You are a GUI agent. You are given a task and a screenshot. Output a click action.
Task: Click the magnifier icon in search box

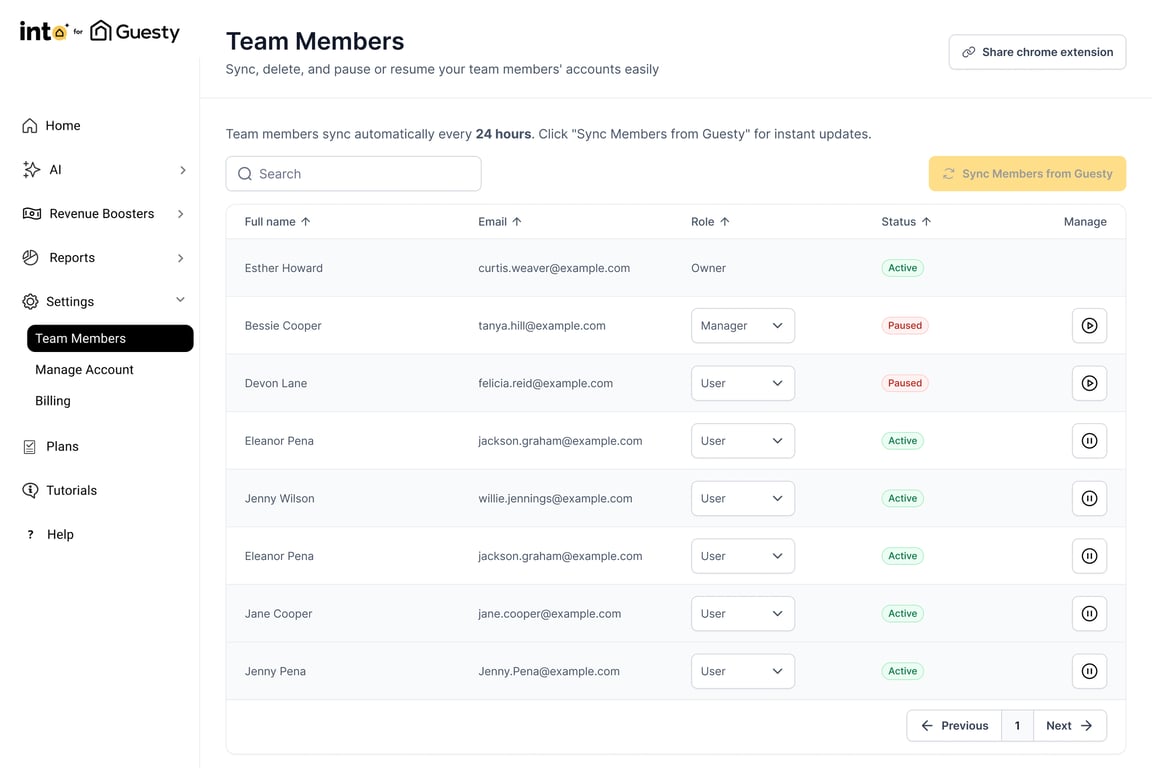pos(245,173)
